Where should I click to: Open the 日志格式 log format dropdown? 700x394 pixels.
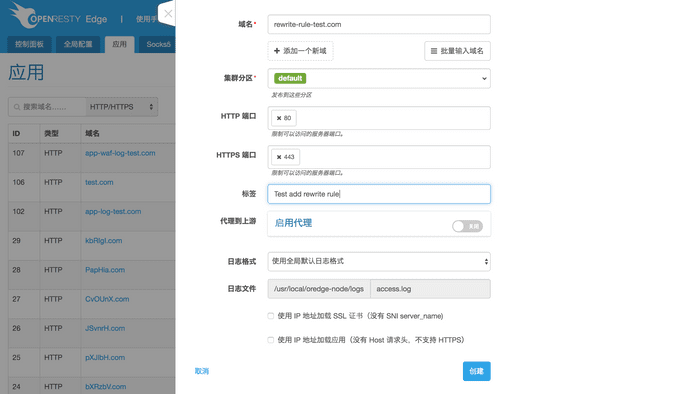click(x=379, y=261)
